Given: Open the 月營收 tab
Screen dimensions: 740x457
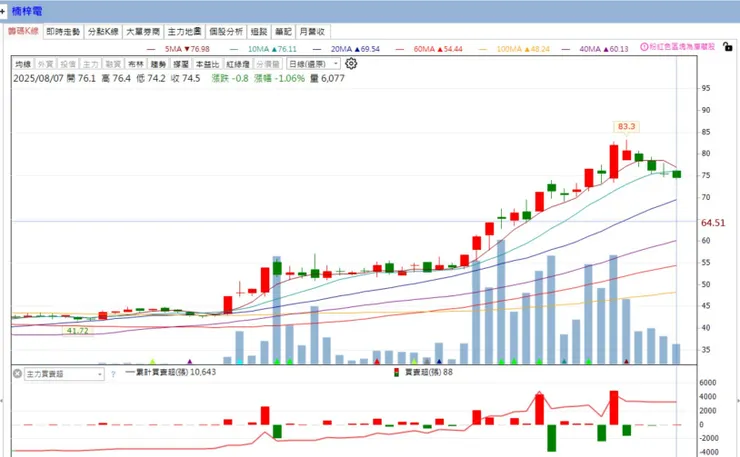Looking at the screenshot, I should 312,32.
